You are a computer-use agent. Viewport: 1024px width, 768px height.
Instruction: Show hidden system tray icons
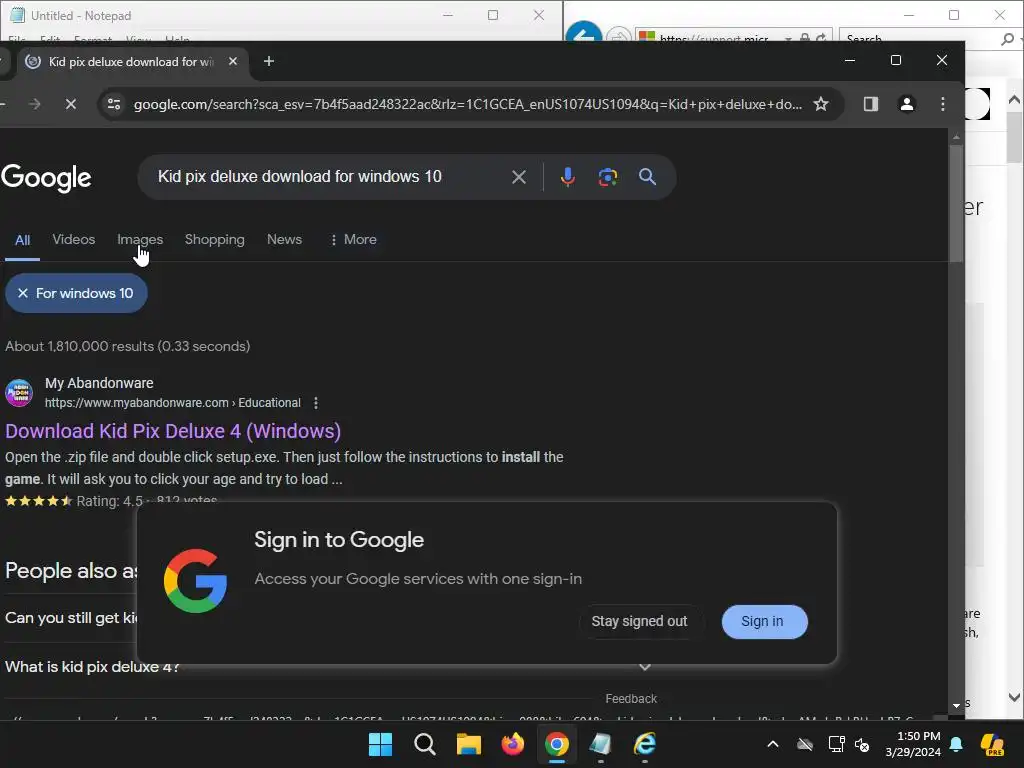(773, 744)
